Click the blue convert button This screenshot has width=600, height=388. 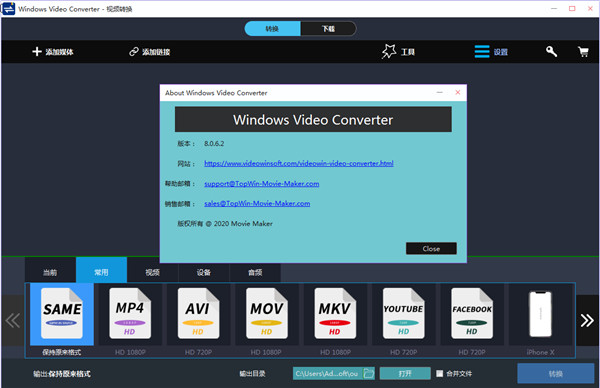point(556,373)
